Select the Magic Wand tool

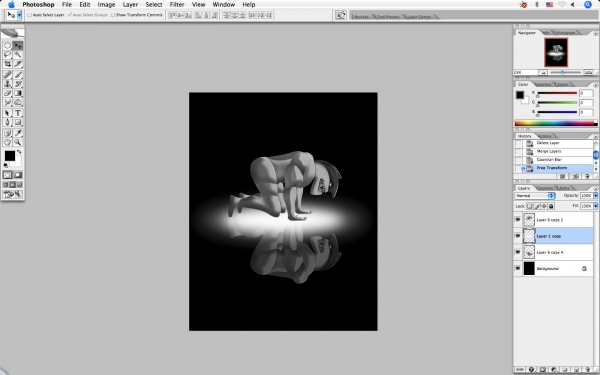[18, 55]
